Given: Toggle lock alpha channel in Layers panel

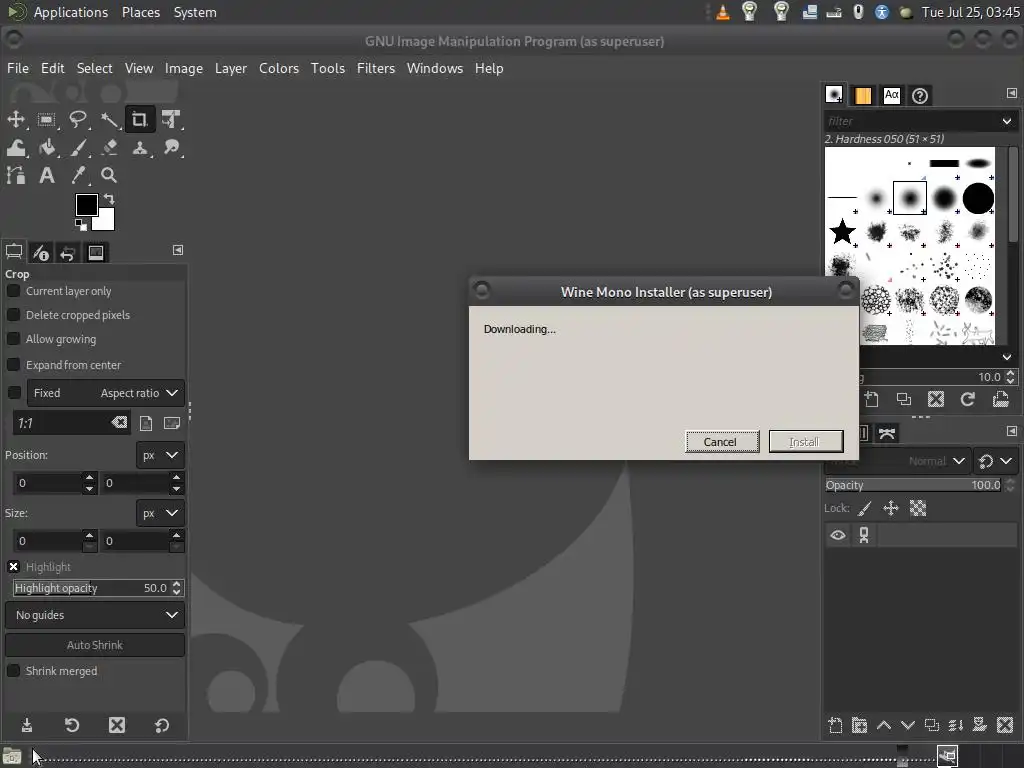Looking at the screenshot, I should [918, 508].
